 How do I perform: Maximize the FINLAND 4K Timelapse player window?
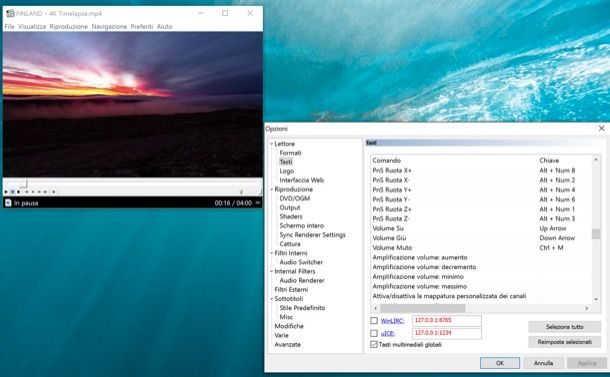(x=225, y=13)
